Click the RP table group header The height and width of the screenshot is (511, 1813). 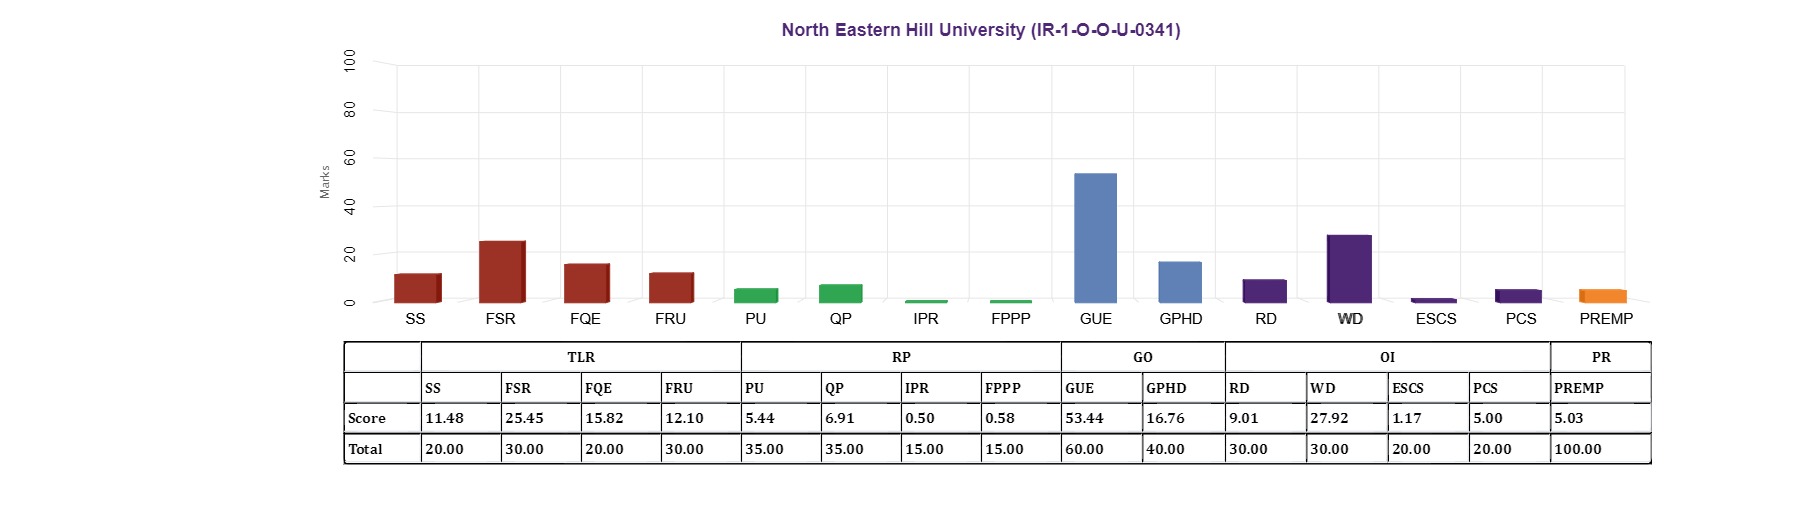901,357
